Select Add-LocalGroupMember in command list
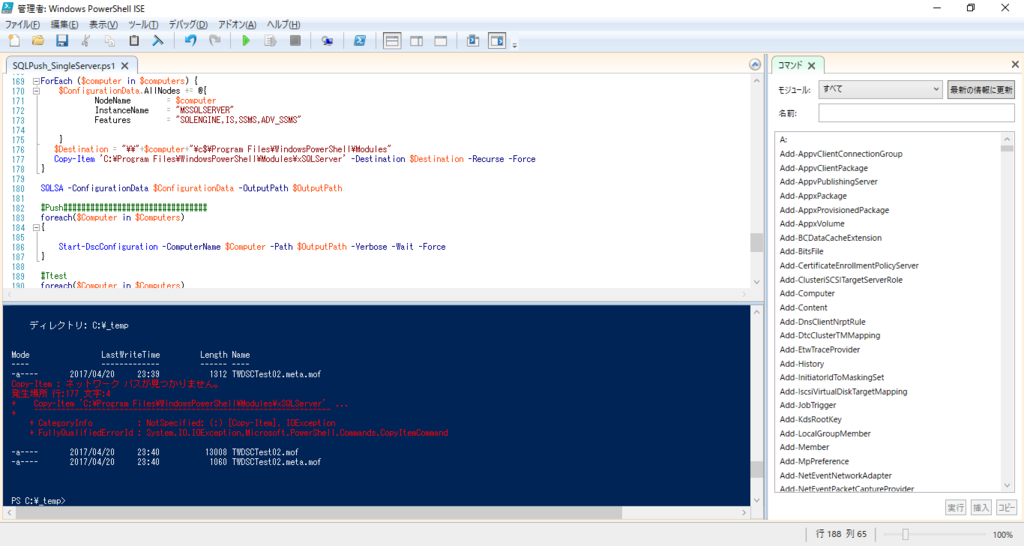This screenshot has height=546, width=1024. click(x=825, y=434)
